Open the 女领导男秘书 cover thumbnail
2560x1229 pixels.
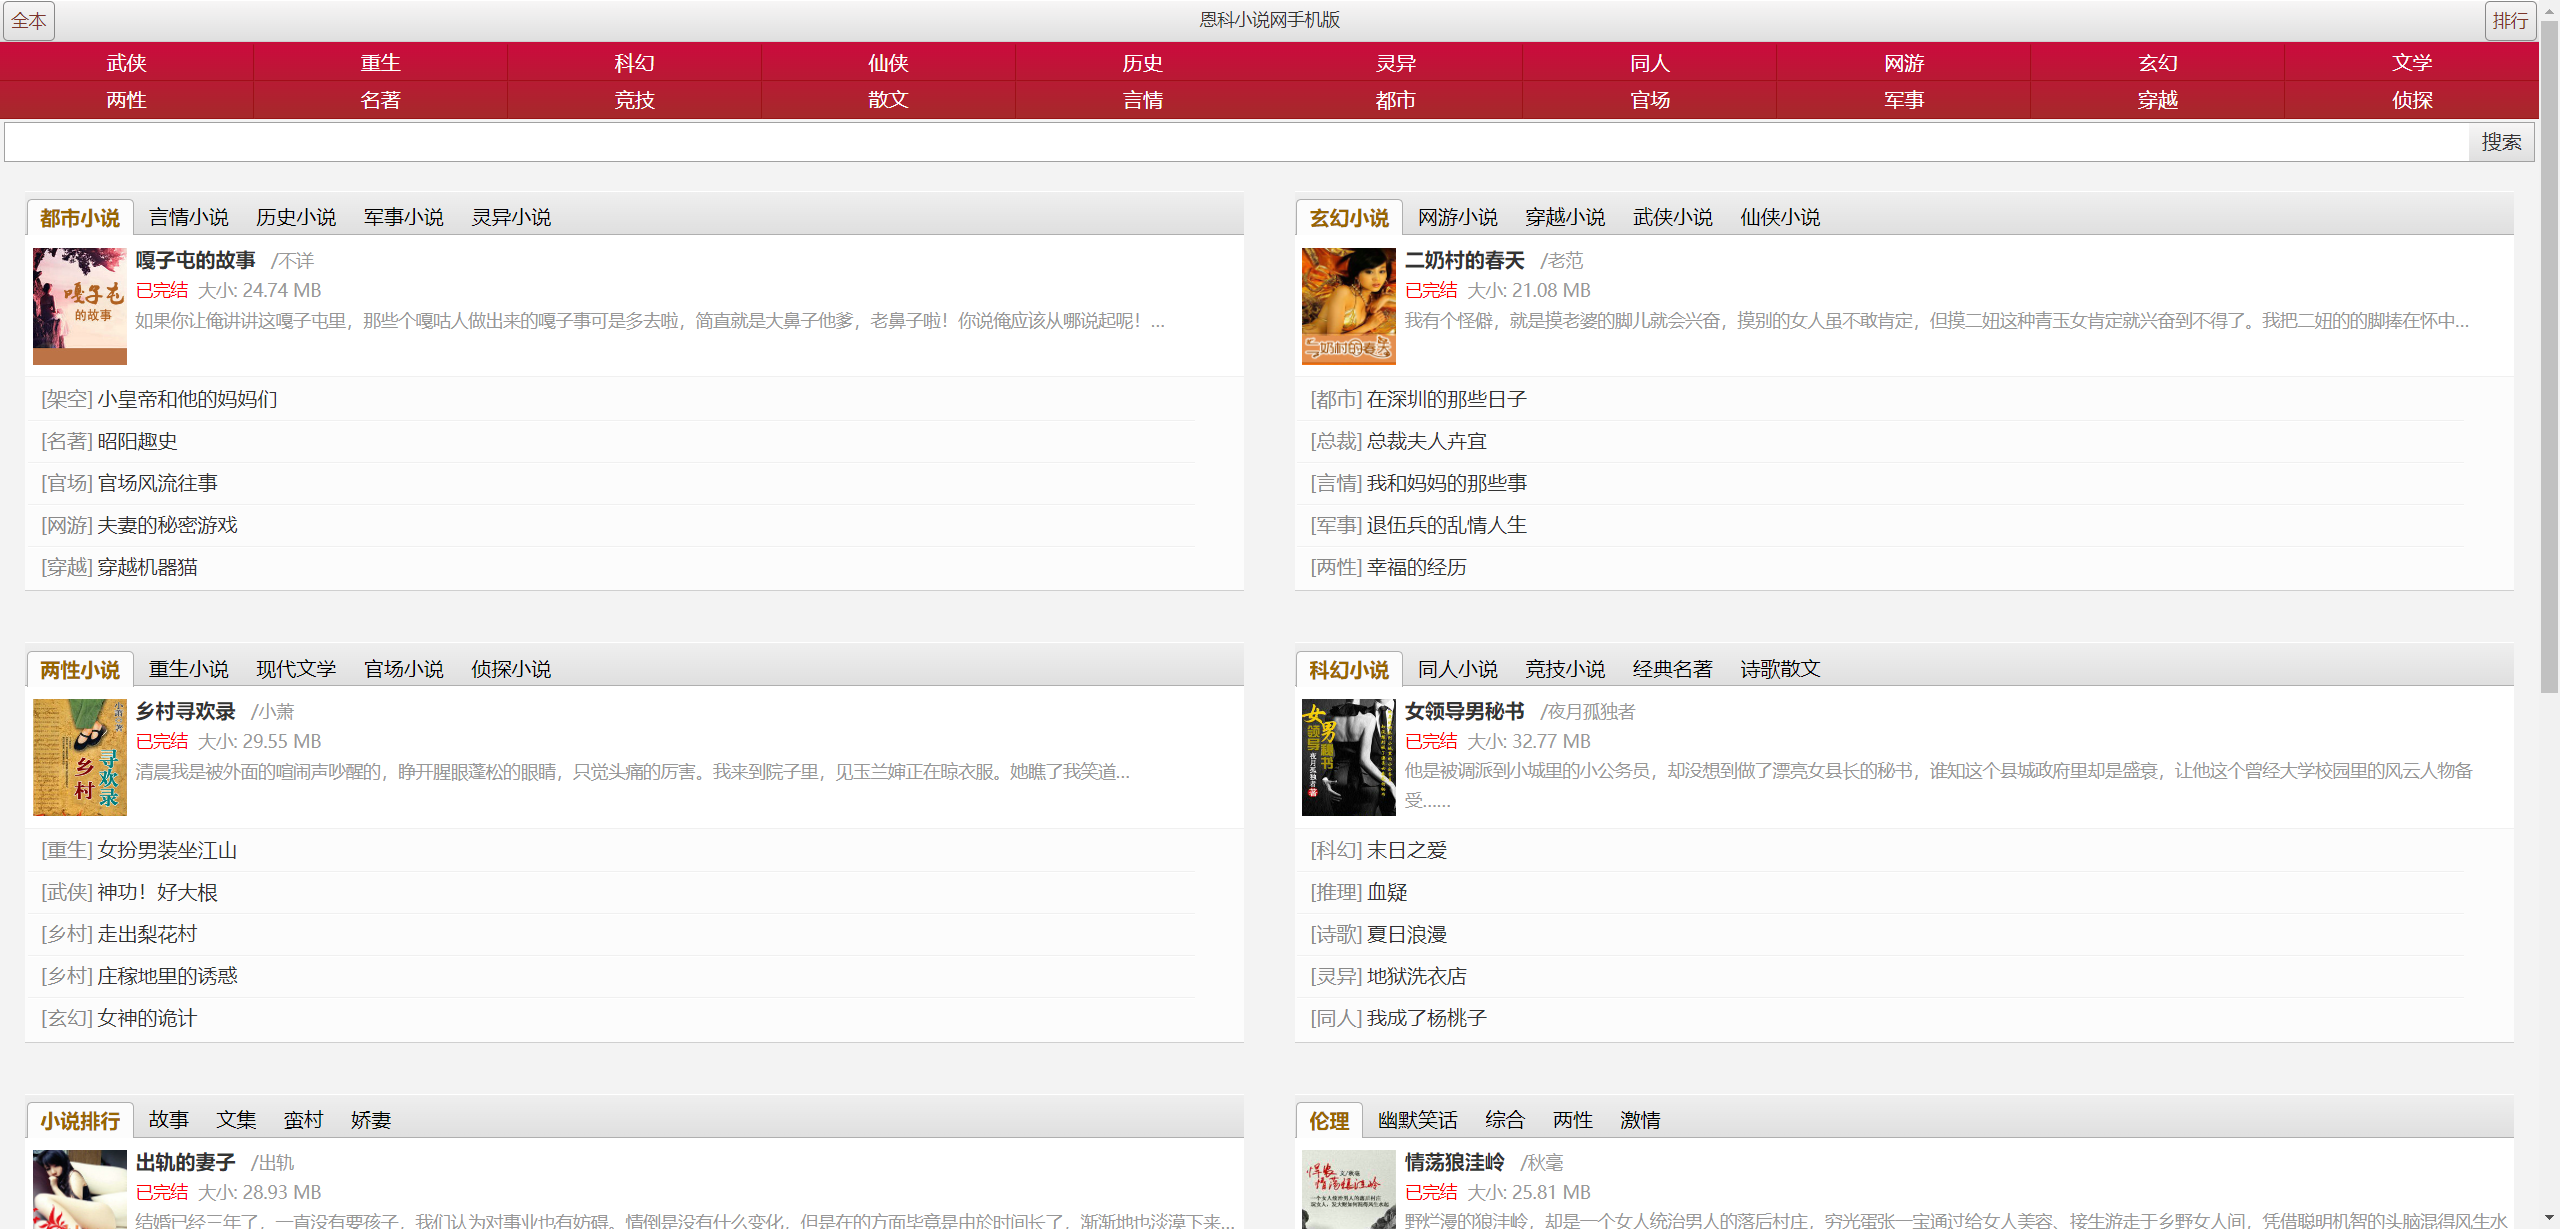point(1348,757)
